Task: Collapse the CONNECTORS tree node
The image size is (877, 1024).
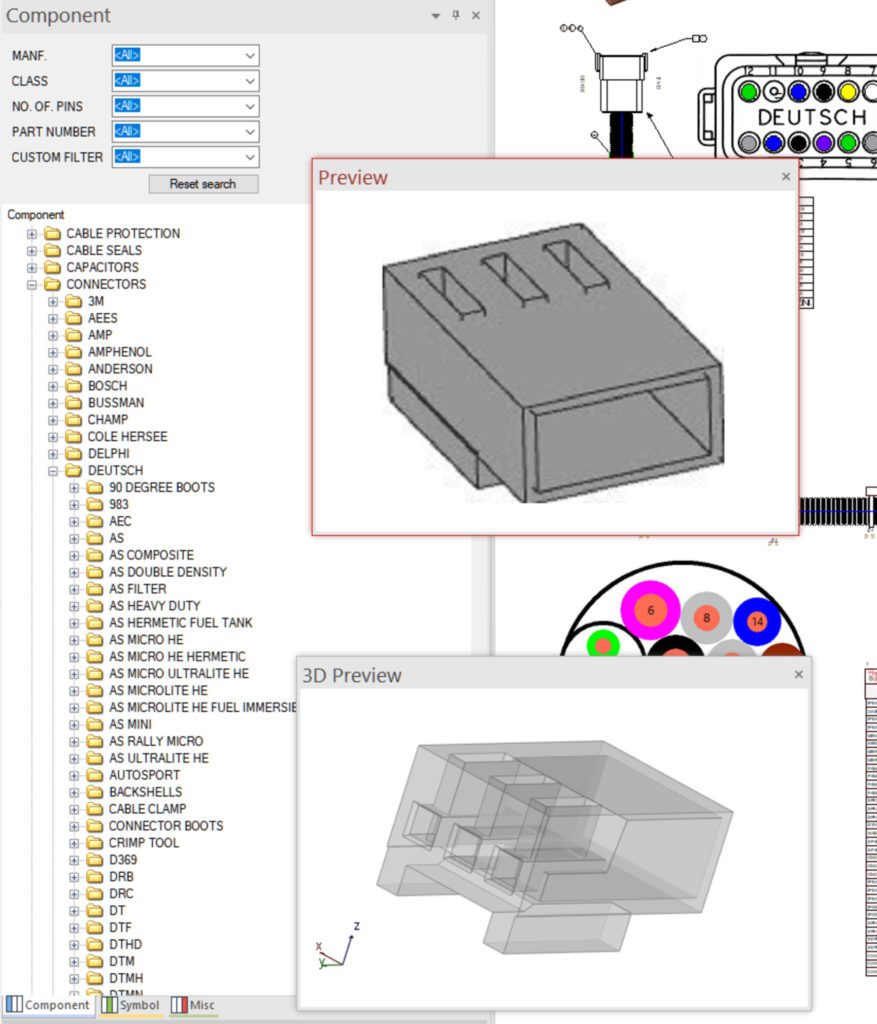Action: (x=32, y=284)
